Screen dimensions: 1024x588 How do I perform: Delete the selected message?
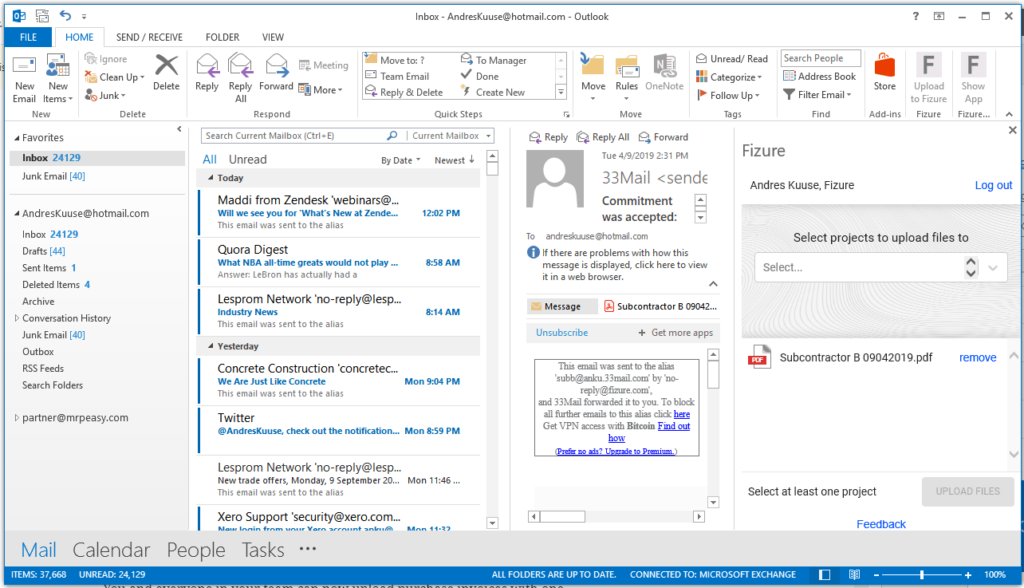click(166, 73)
